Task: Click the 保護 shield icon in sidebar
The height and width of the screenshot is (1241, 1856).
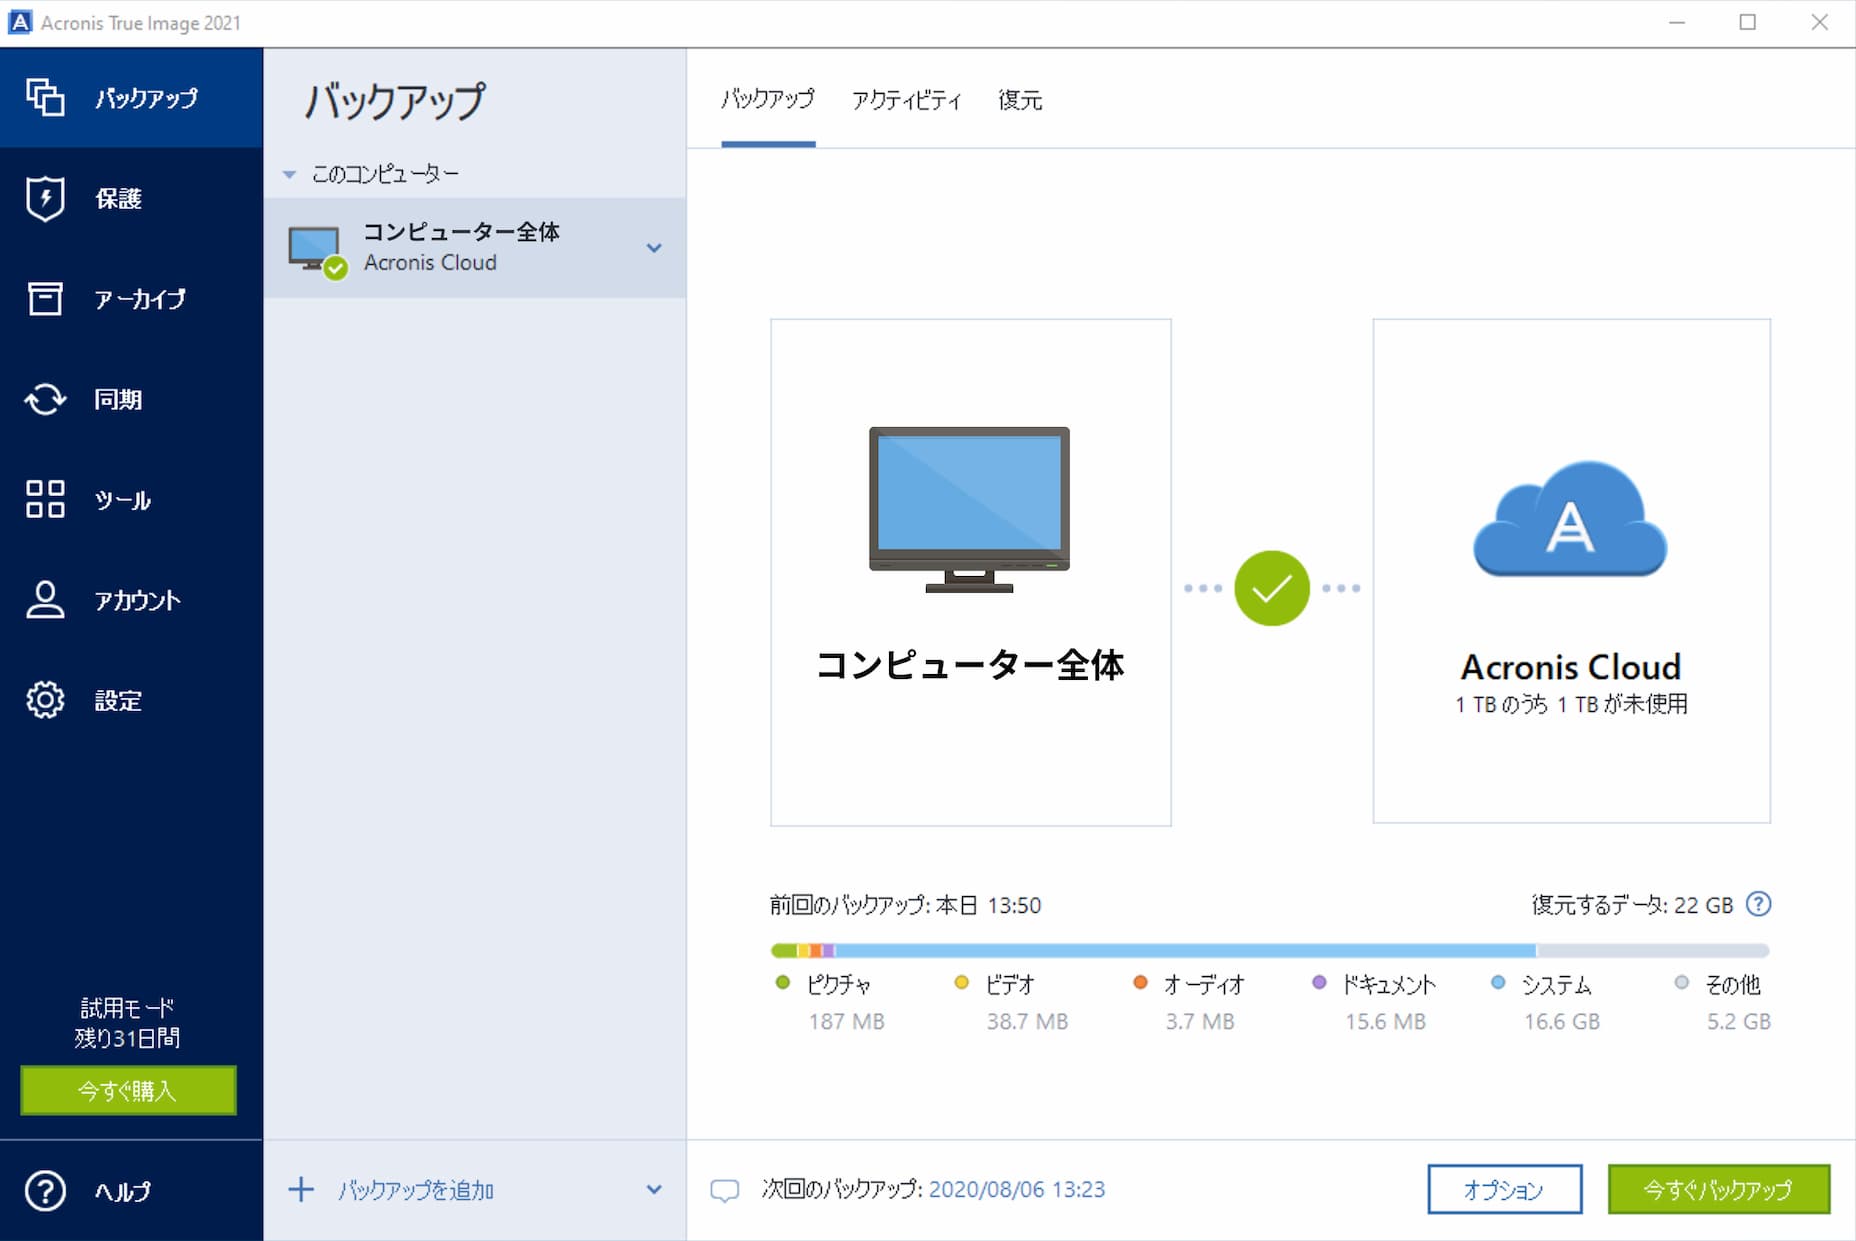Action: [x=45, y=198]
